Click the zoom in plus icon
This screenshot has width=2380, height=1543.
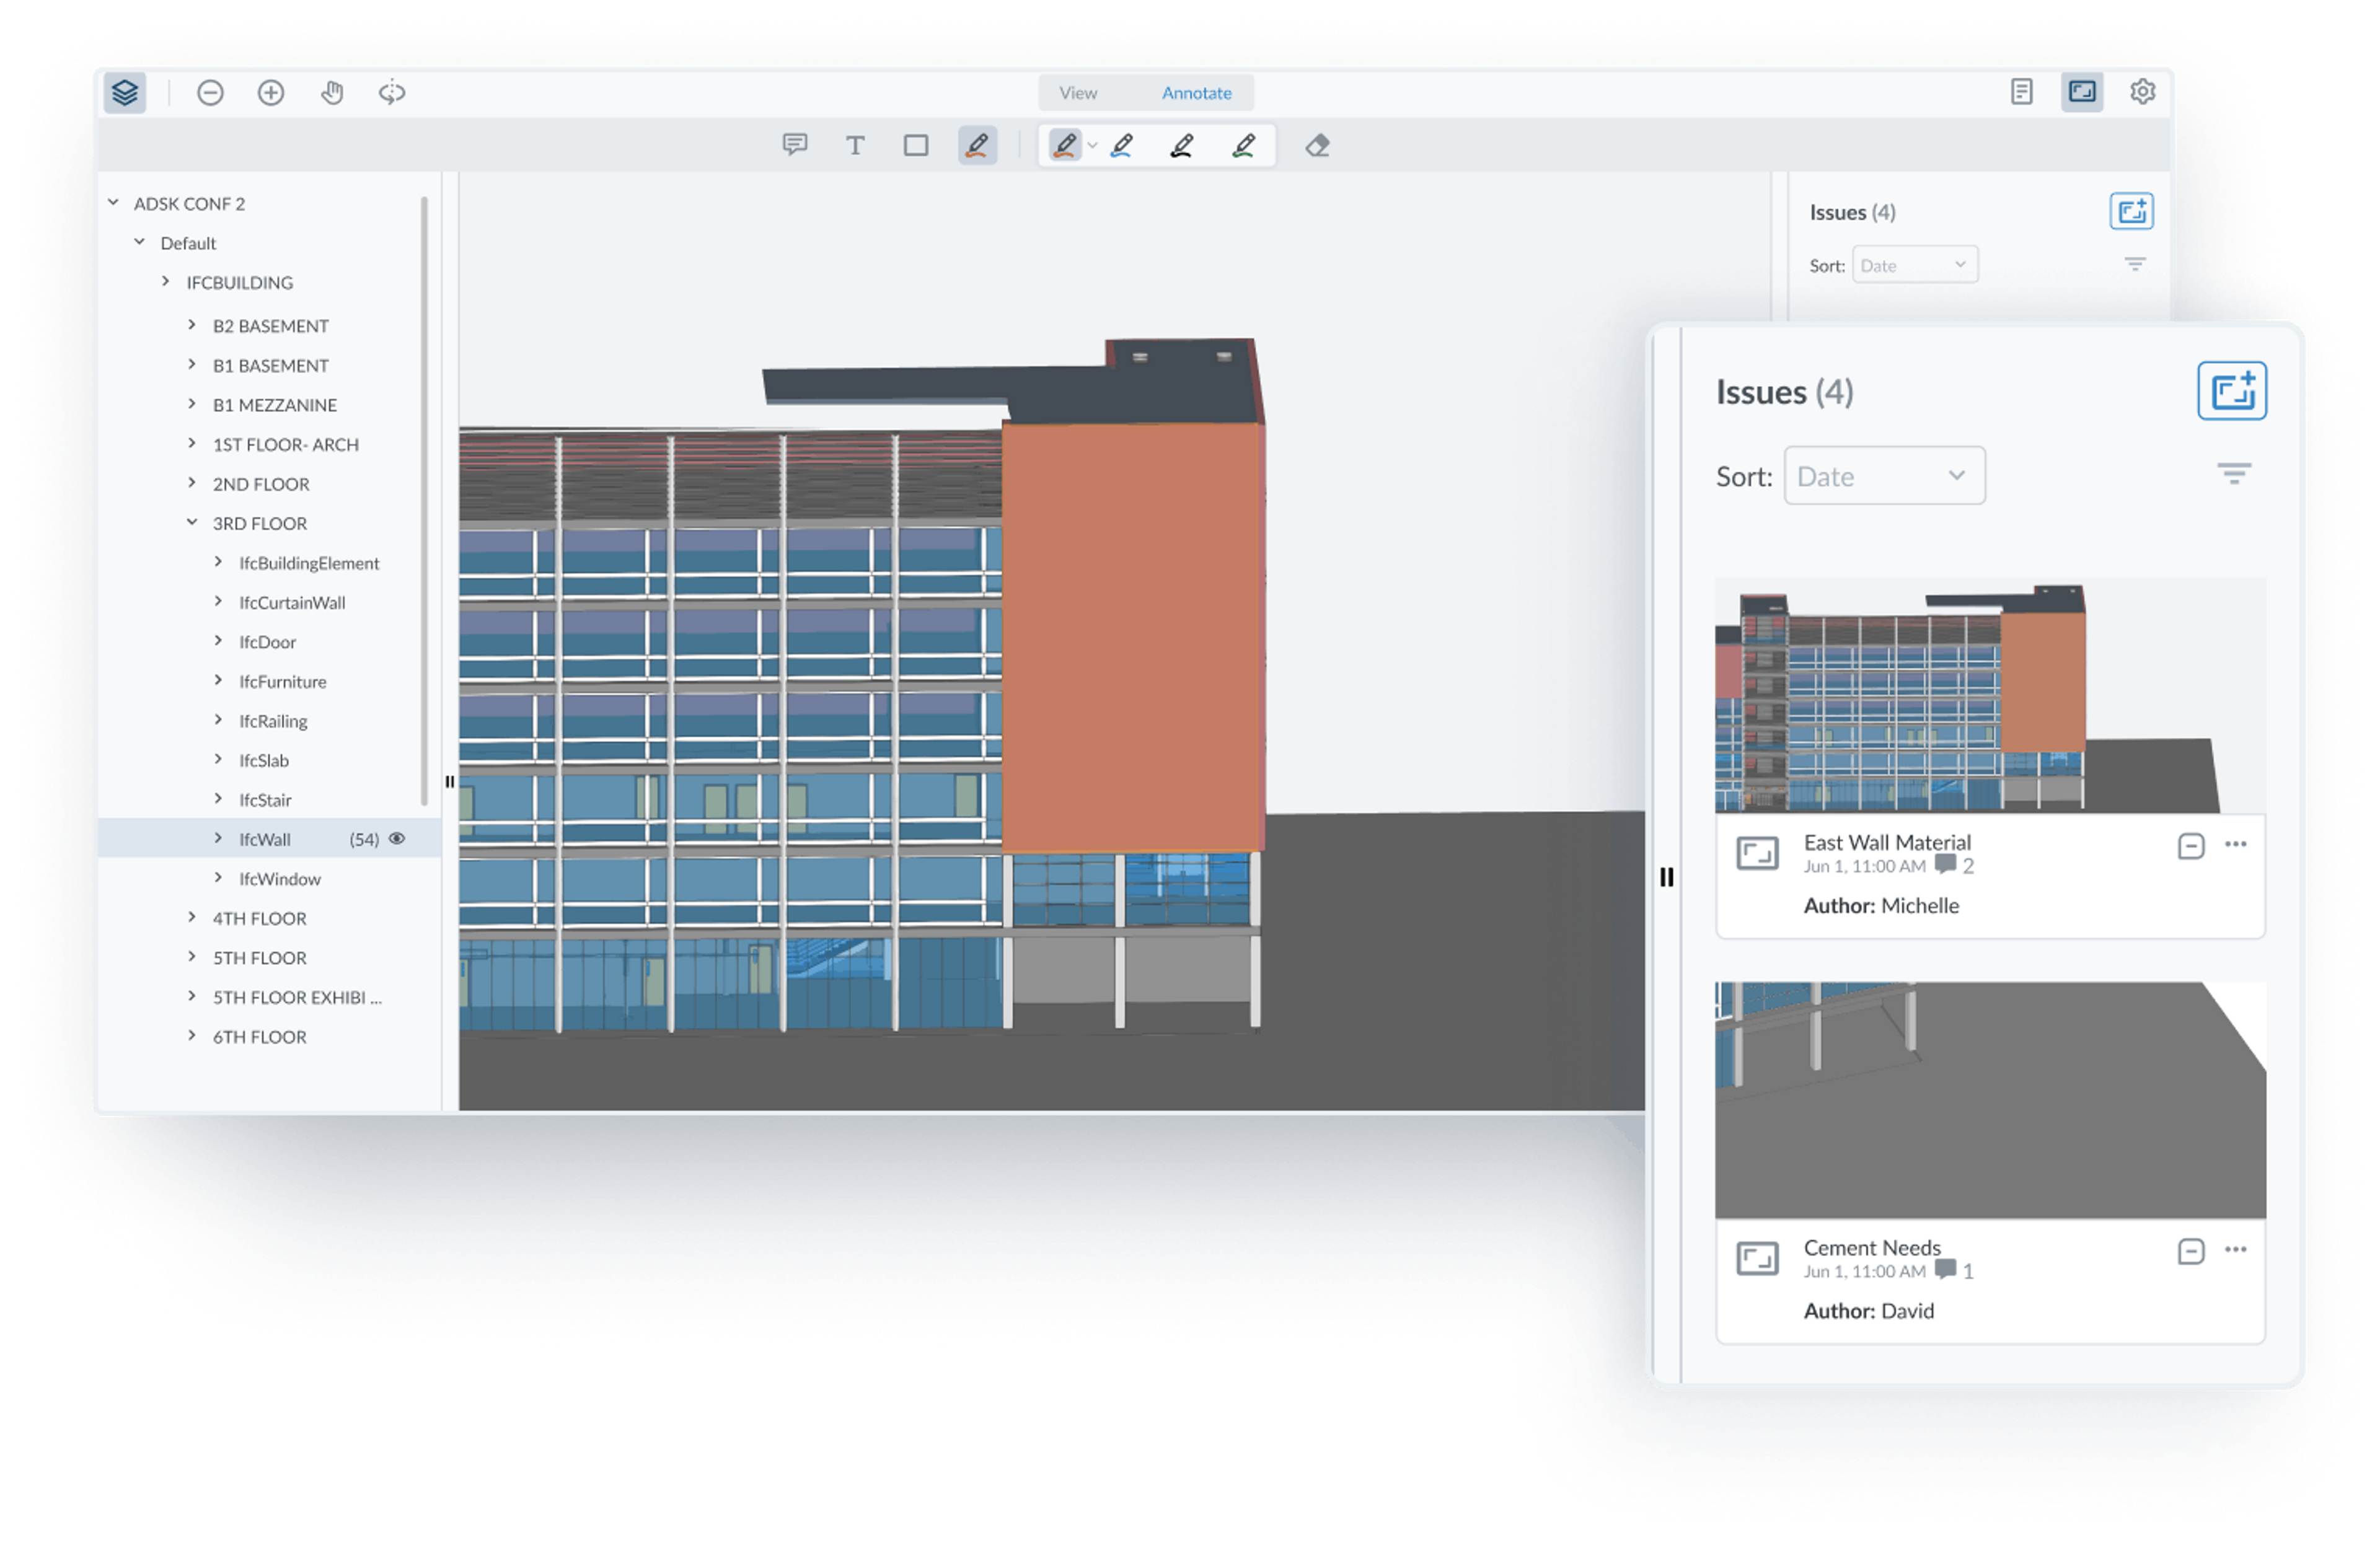[x=271, y=93]
